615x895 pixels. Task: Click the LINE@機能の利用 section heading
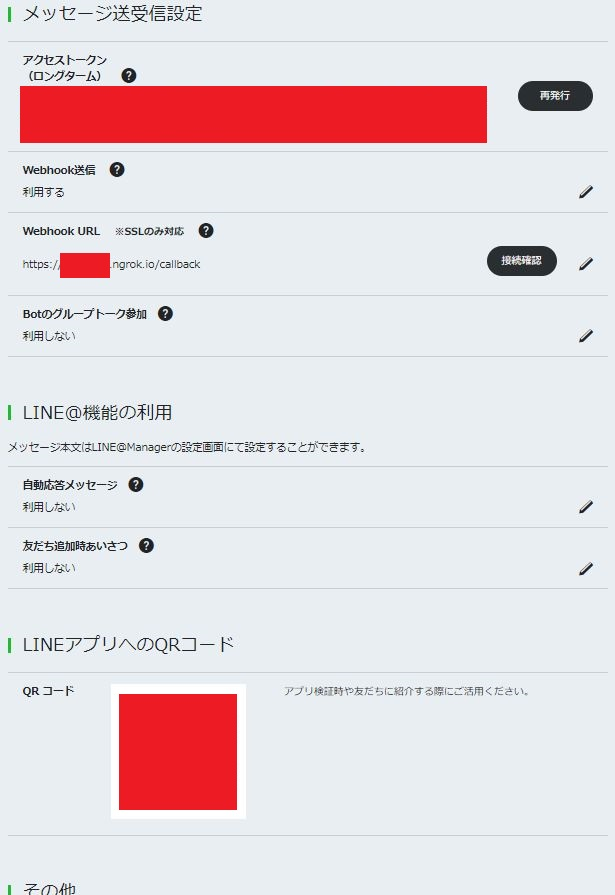(97, 412)
